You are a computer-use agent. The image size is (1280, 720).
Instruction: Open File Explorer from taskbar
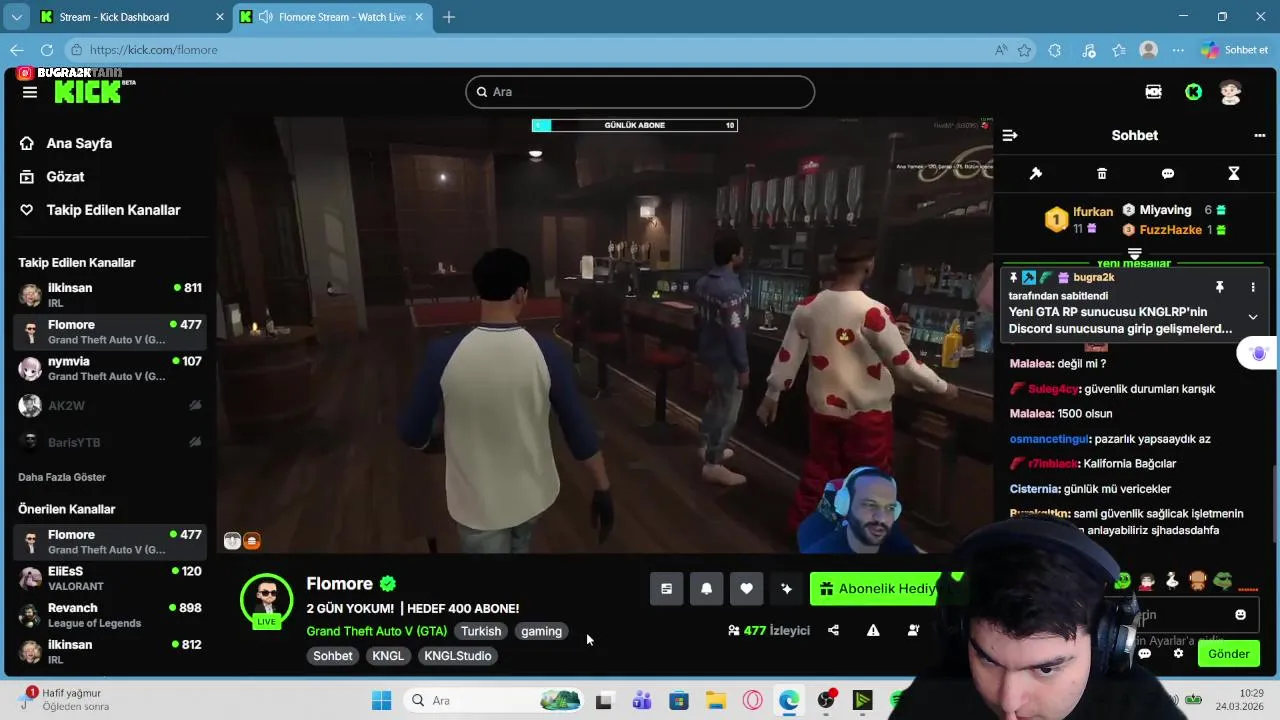coord(715,701)
